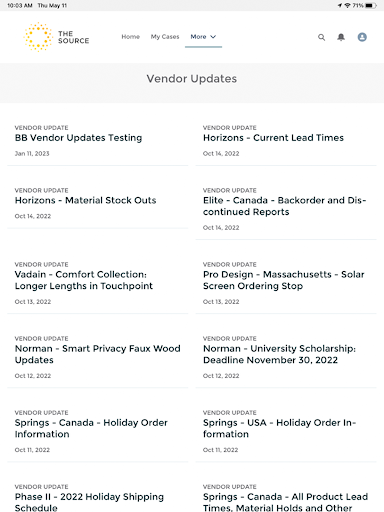The width and height of the screenshot is (384, 512).
Task: Open Pro Design Massachusetts Solar Screen update
Action: tap(284, 280)
